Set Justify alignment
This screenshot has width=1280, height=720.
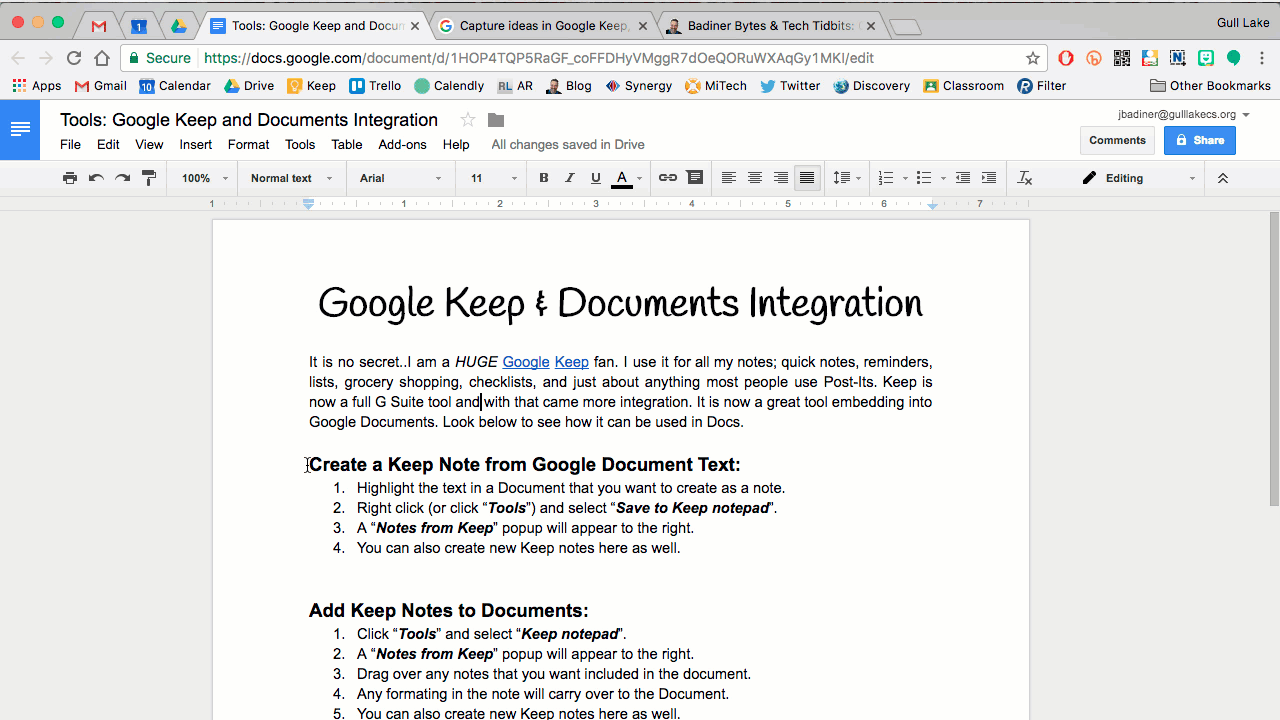tap(807, 178)
